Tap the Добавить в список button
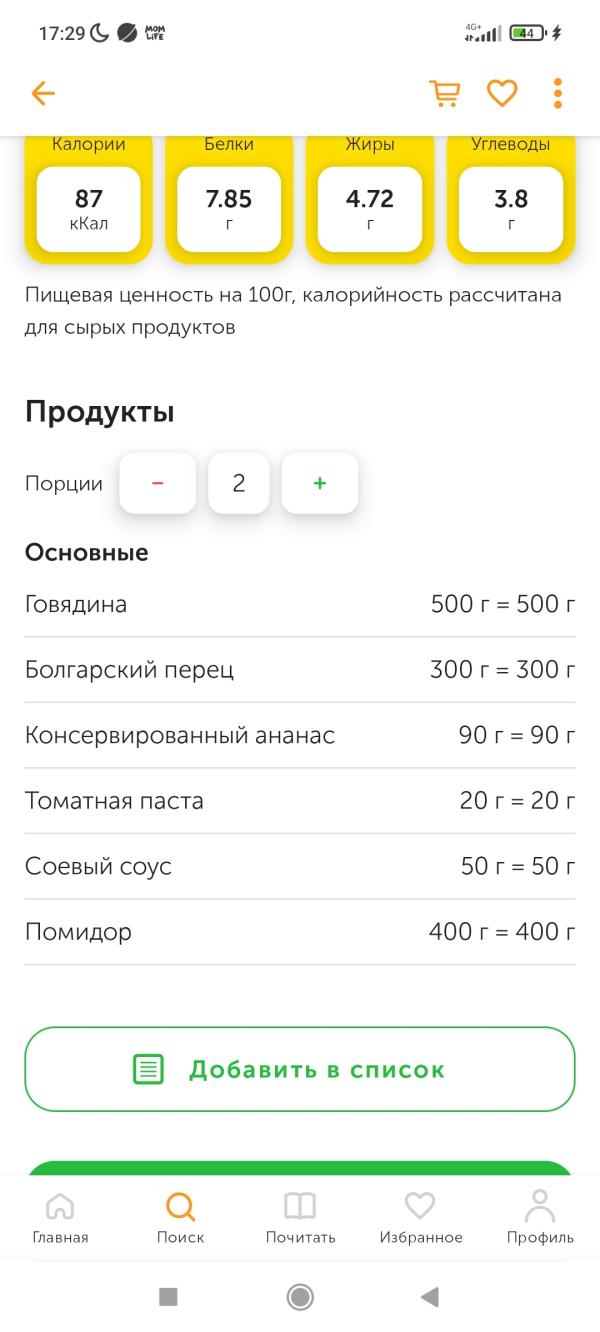 tap(300, 1069)
